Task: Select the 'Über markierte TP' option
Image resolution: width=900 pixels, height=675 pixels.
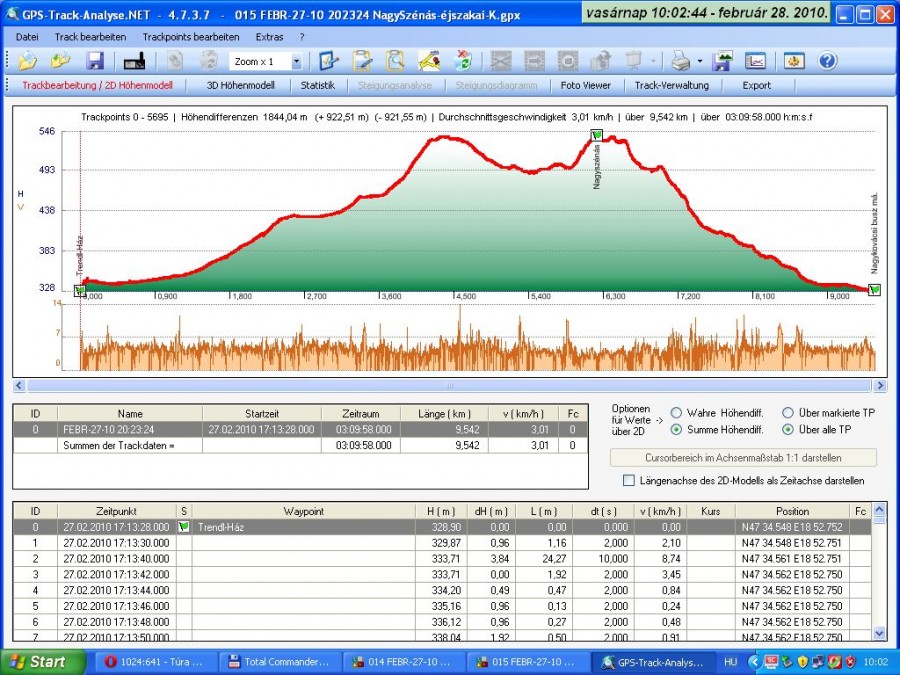Action: pyautogui.click(x=788, y=412)
